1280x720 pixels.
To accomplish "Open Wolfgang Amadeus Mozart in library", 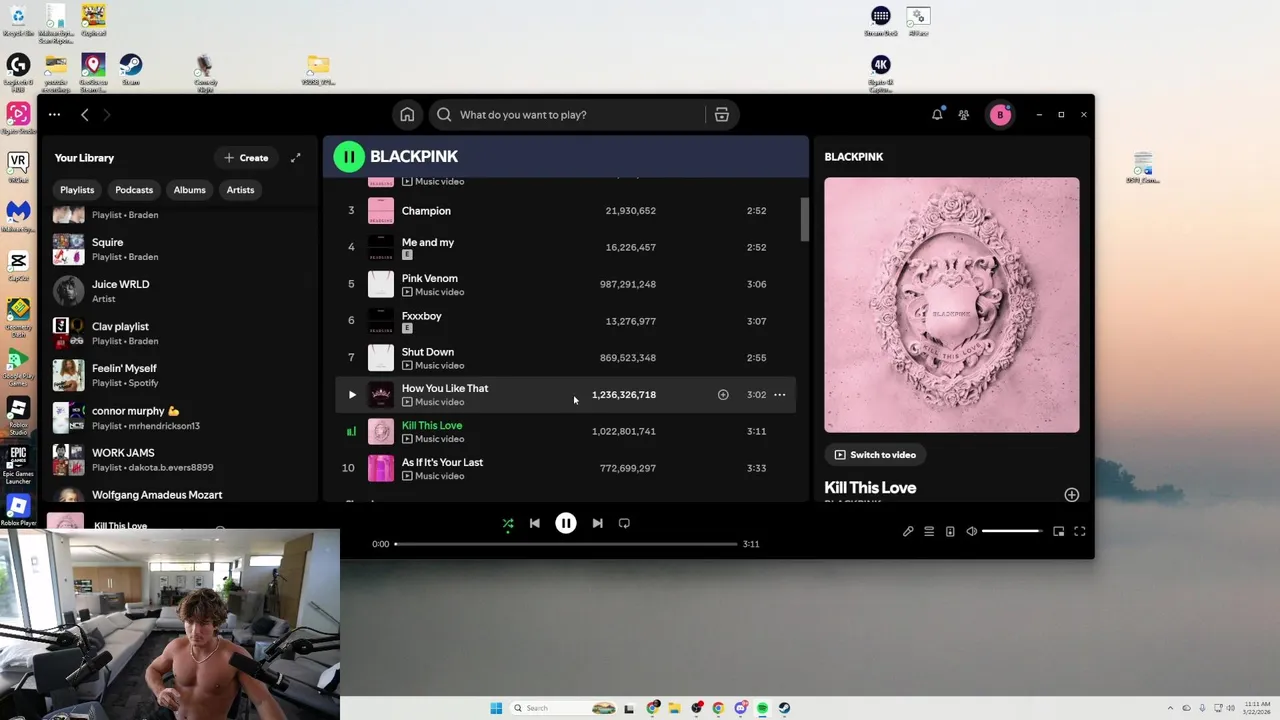I will click(x=180, y=494).
